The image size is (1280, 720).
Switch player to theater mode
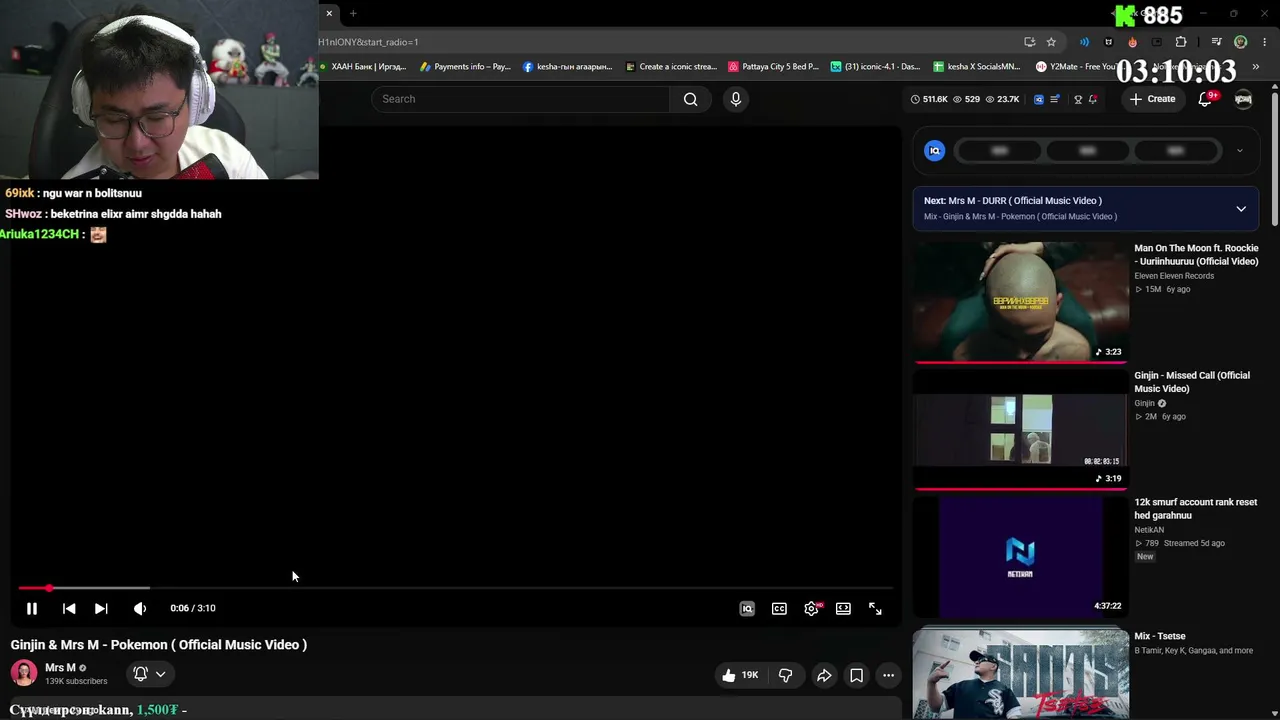tap(843, 608)
